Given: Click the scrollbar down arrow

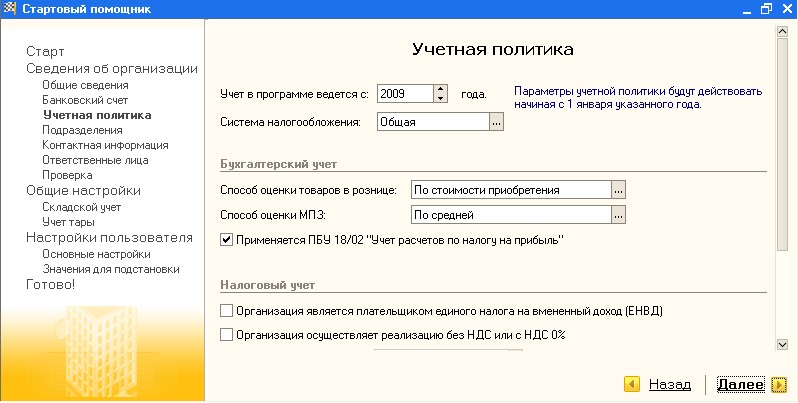Looking at the screenshot, I should [x=783, y=345].
